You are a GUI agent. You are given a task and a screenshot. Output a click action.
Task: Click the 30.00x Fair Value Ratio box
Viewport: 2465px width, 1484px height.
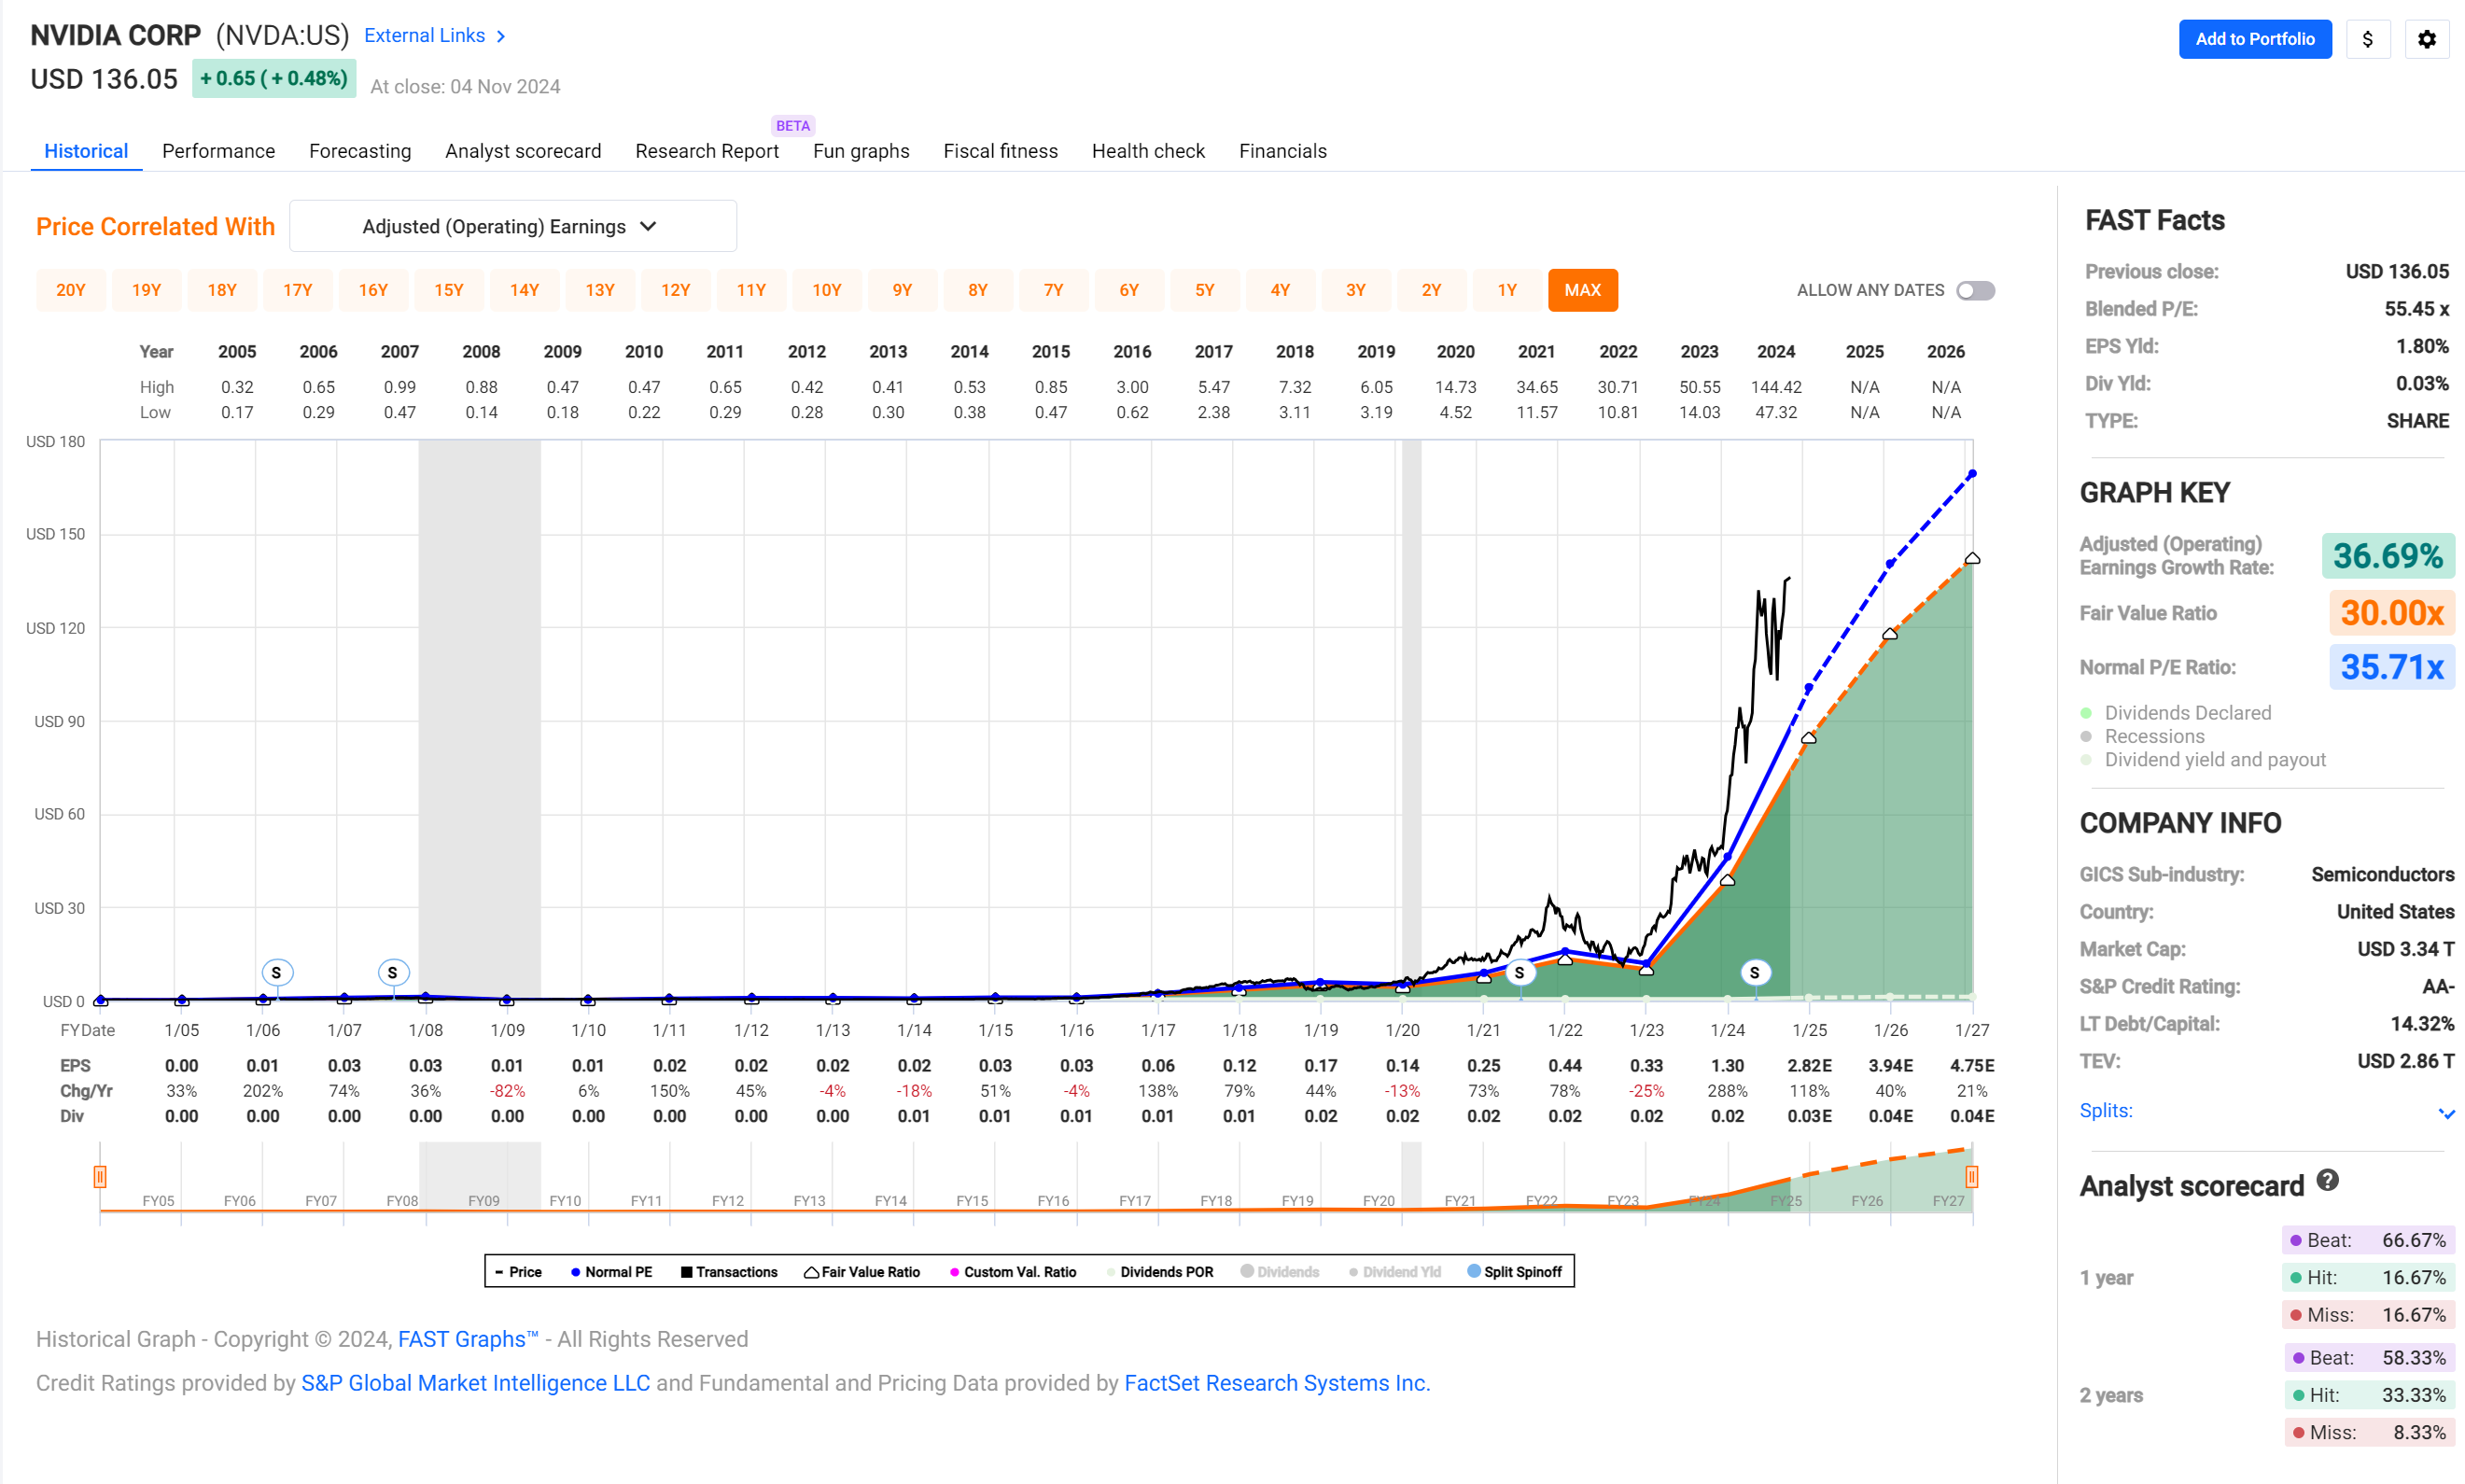[2391, 613]
